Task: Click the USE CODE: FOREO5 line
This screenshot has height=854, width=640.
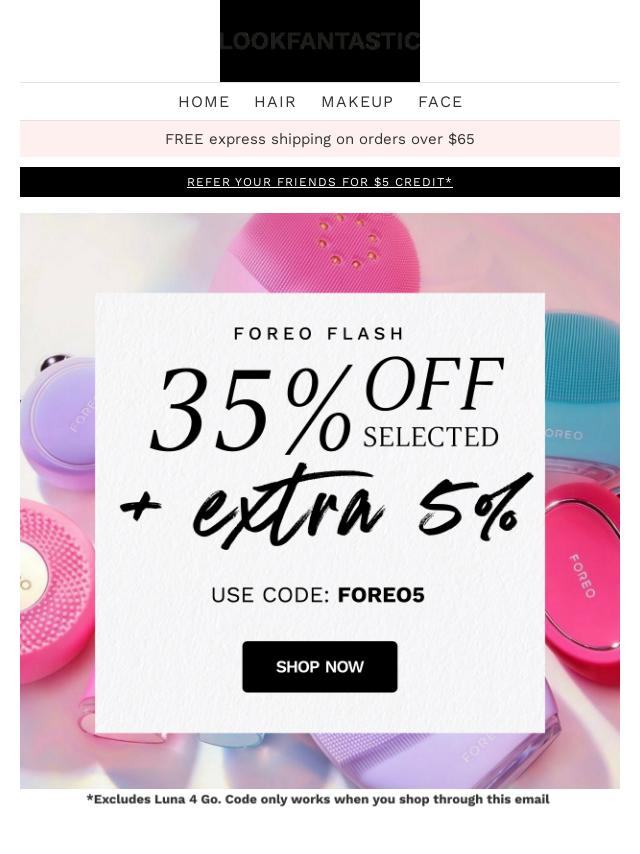Action: [318, 595]
